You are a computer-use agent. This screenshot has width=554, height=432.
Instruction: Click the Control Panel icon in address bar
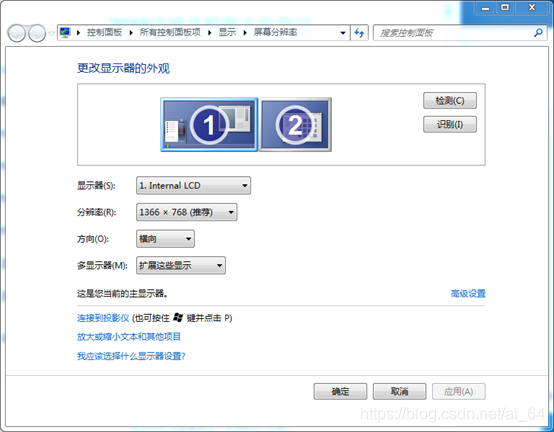click(x=65, y=32)
